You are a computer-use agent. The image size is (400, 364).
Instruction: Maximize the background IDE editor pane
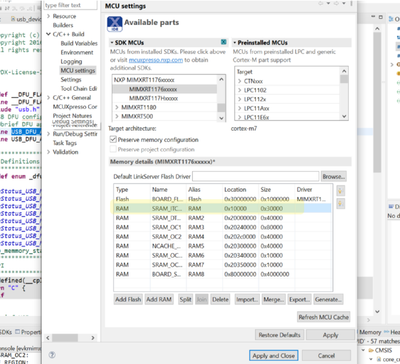(x=381, y=17)
